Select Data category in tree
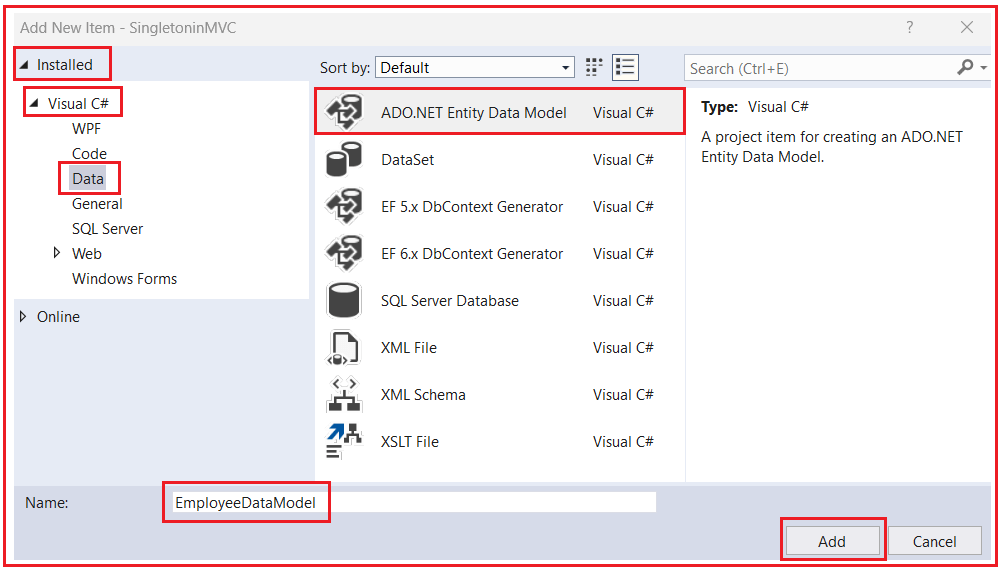This screenshot has height=570, width=1001. click(x=88, y=179)
